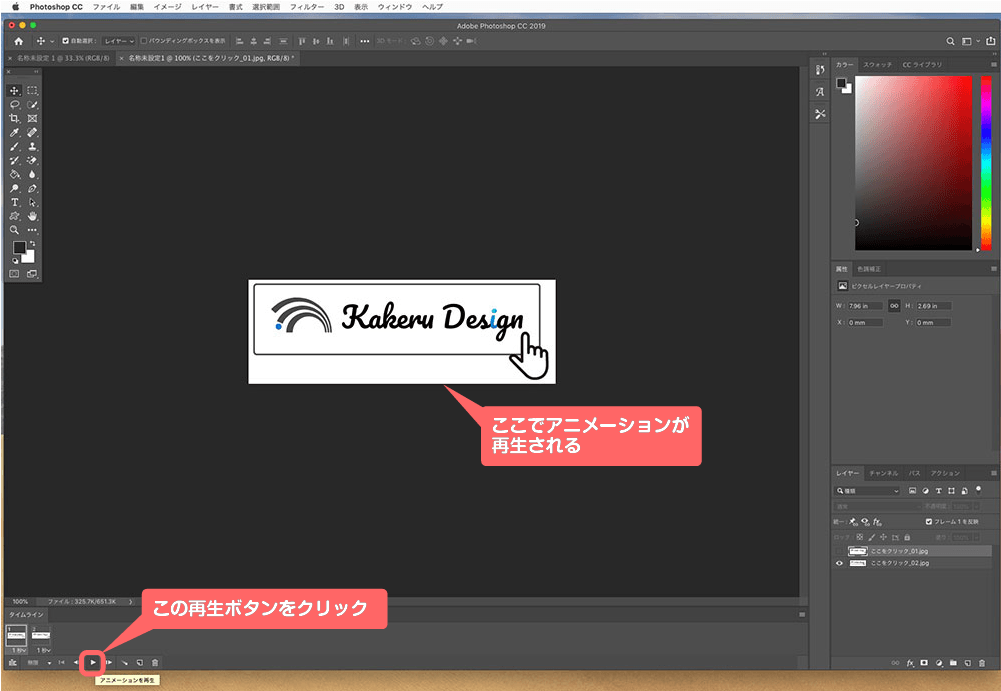The height and width of the screenshot is (691, 1001).
Task: Select next frame button in Timeline
Action: tap(109, 663)
